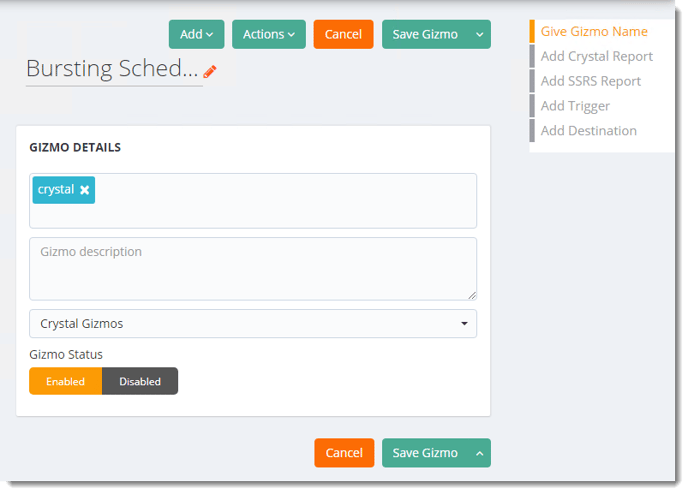Go to Add Crystal Report step
Screen dimensions: 688x494
(x=597, y=57)
